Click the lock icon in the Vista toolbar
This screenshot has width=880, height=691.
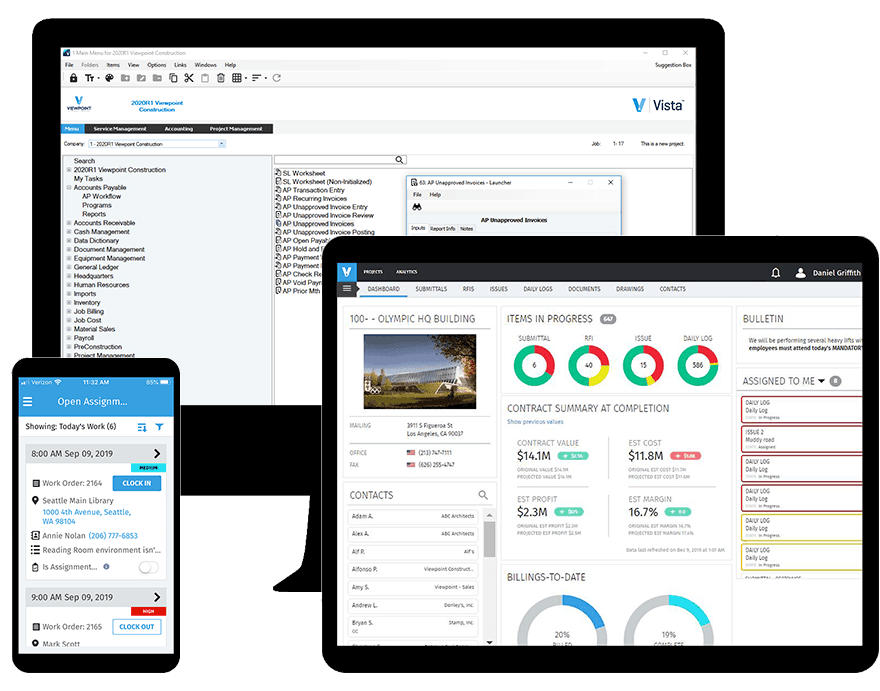(x=73, y=77)
